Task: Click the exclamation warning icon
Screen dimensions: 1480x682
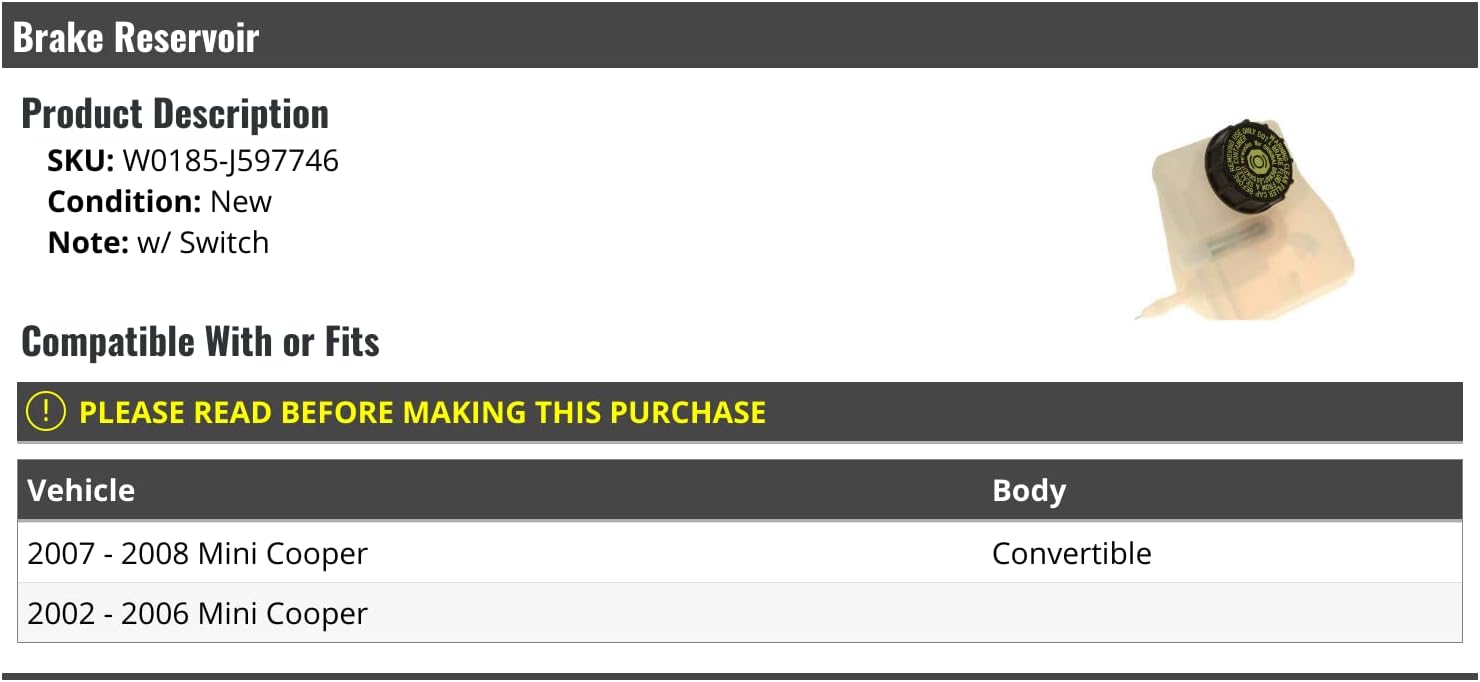Action: coord(45,412)
